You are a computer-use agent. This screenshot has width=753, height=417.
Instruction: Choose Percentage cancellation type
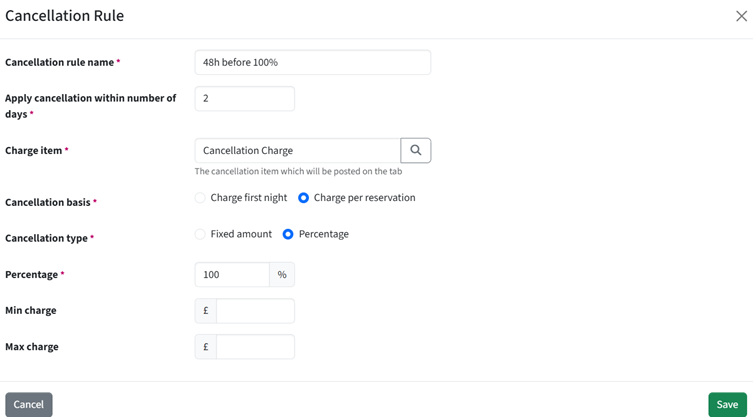(288, 234)
